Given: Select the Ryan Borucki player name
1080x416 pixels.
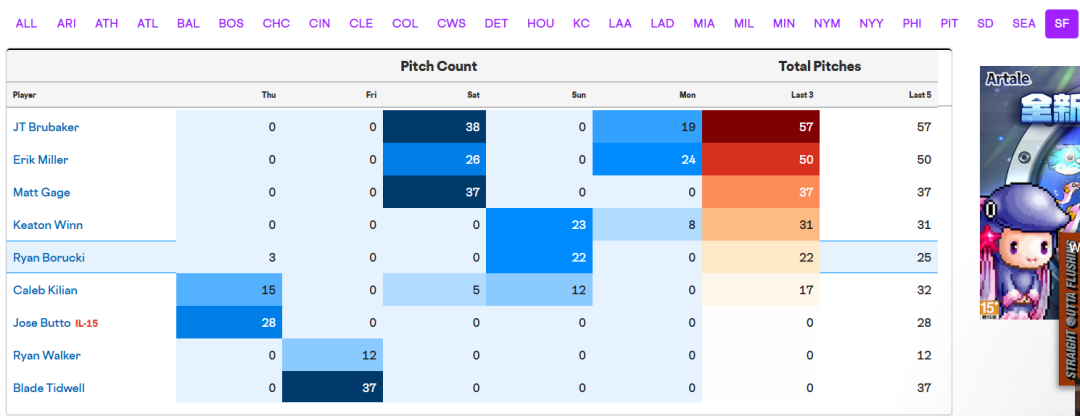Looking at the screenshot, I should tap(48, 257).
